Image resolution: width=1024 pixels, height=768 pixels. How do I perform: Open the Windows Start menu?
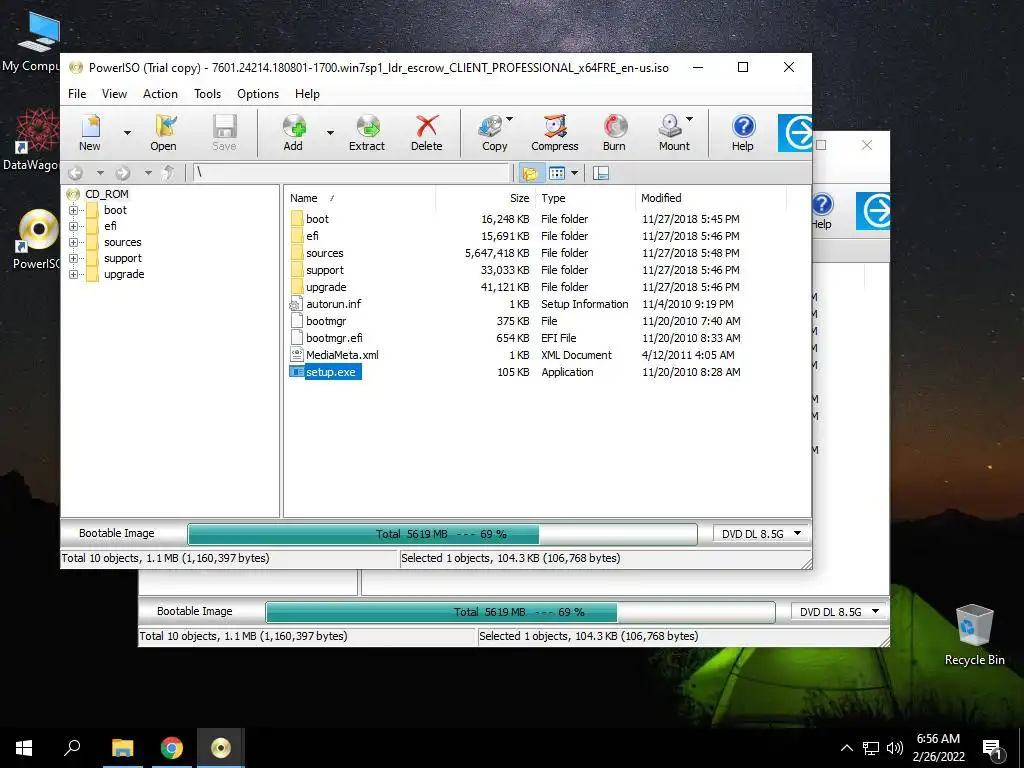[x=24, y=748]
